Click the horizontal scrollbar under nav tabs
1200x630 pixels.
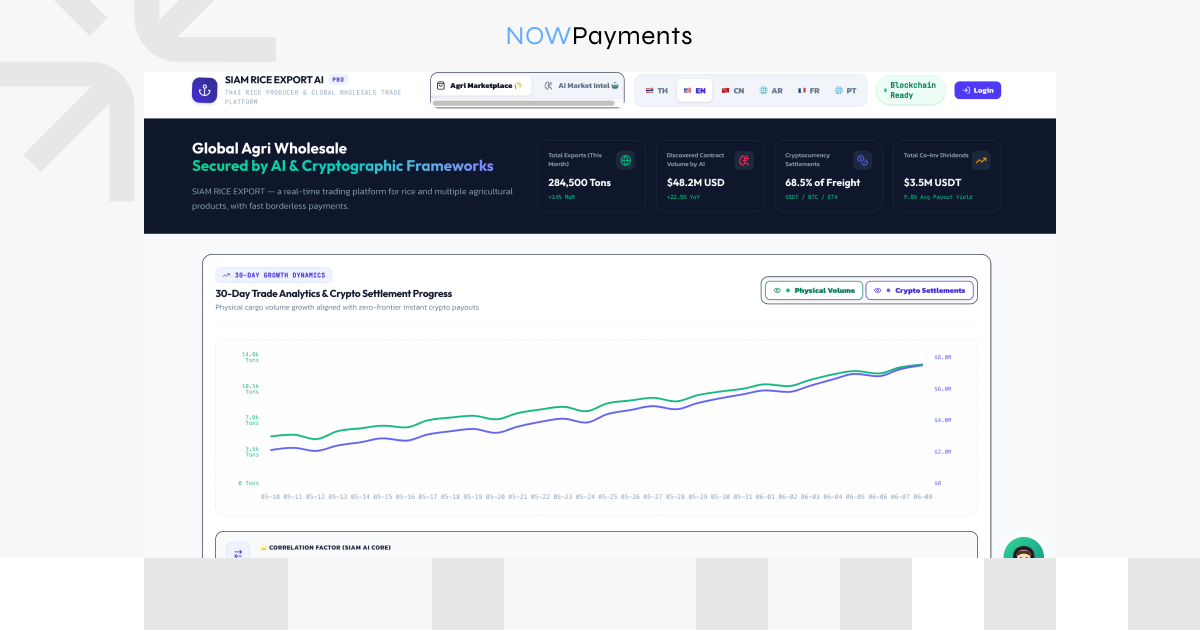(x=525, y=103)
